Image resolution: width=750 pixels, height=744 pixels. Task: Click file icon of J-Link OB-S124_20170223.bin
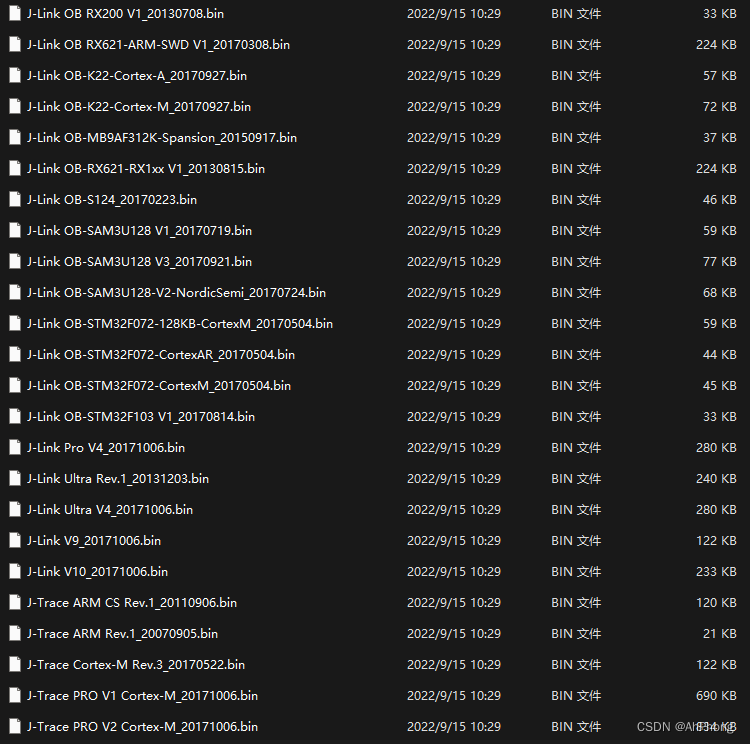15,200
